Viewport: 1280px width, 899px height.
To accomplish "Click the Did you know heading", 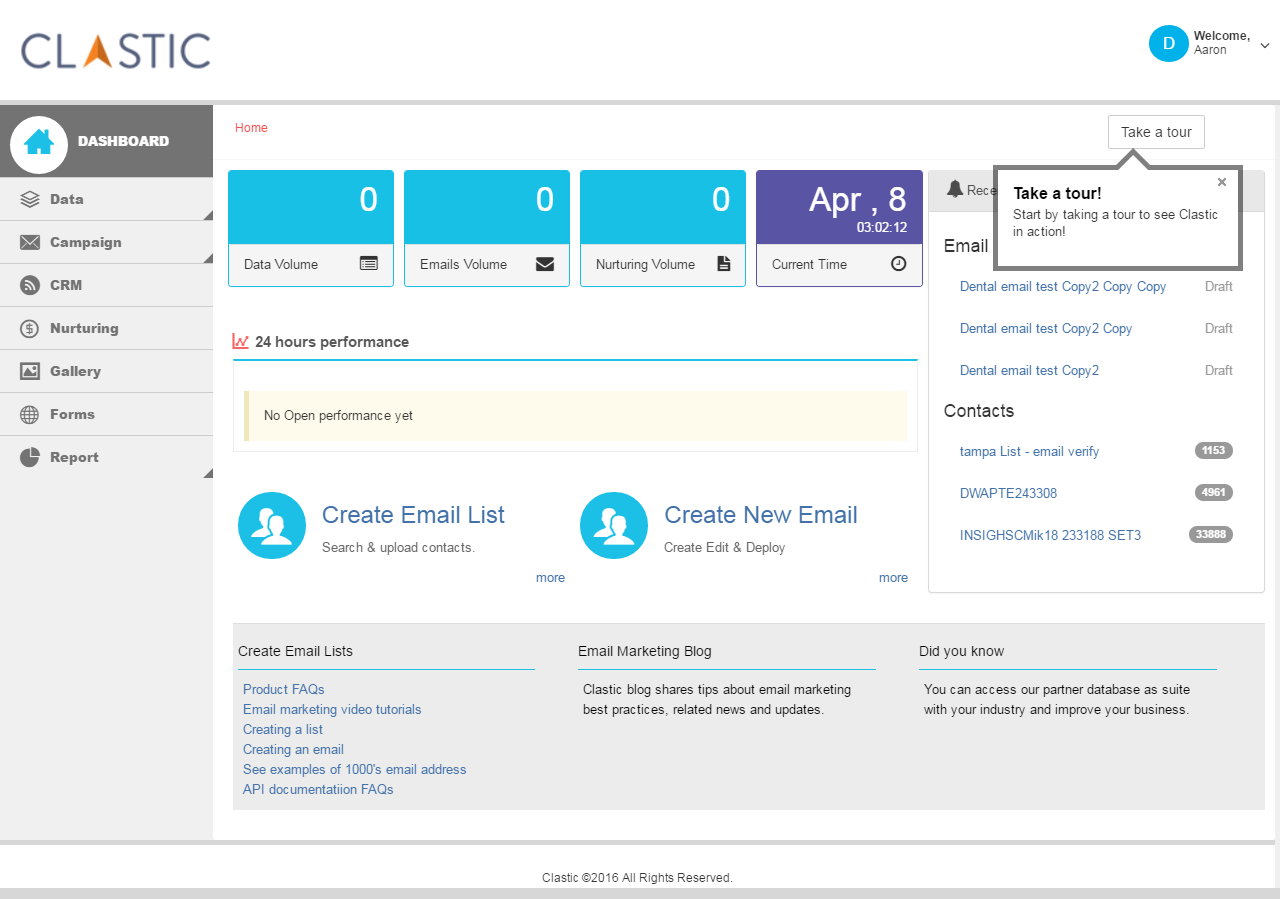I will pyautogui.click(x=961, y=651).
